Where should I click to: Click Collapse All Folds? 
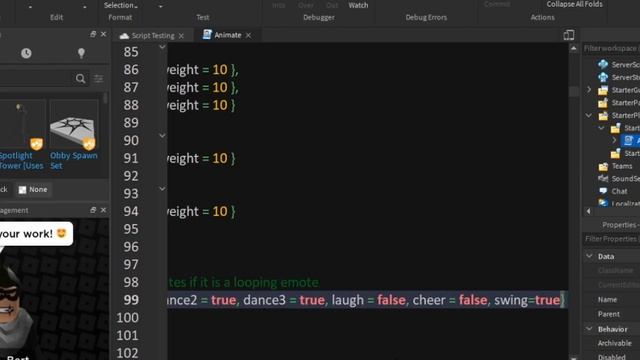coord(574,4)
